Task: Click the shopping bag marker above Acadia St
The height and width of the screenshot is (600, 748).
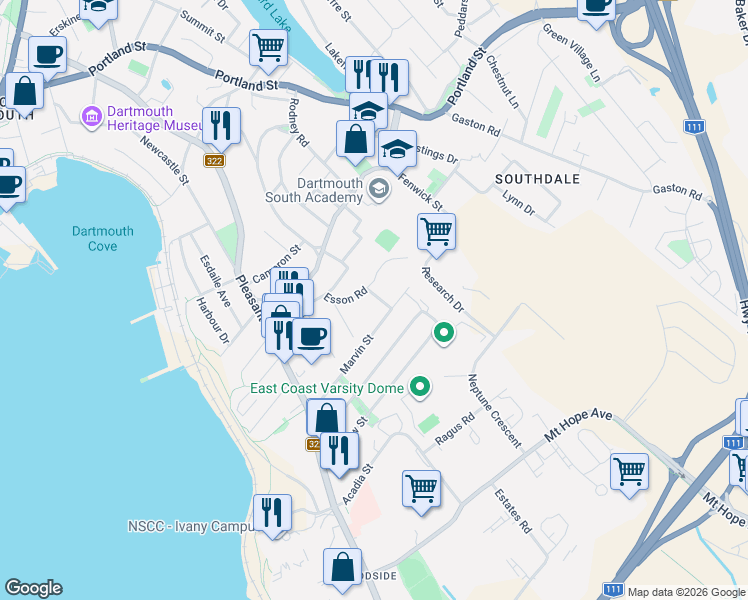Action: [326, 418]
